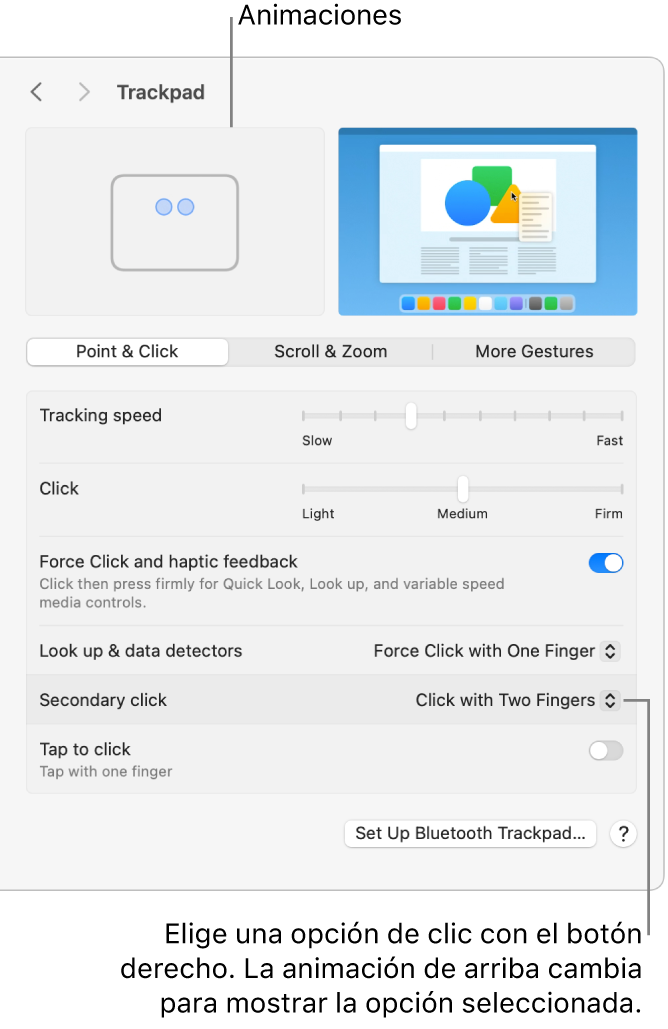
Task: Switch to the Scroll & Zoom tab
Action: click(x=330, y=352)
